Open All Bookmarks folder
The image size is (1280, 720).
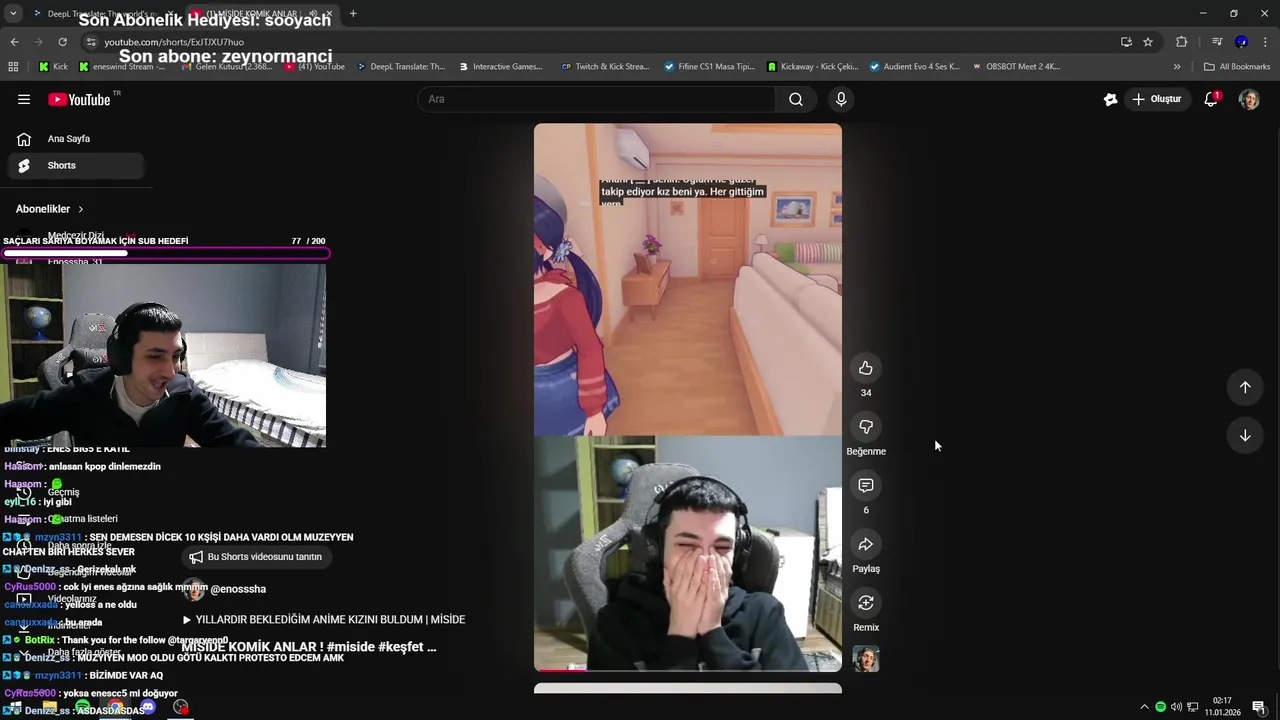click(x=1237, y=67)
